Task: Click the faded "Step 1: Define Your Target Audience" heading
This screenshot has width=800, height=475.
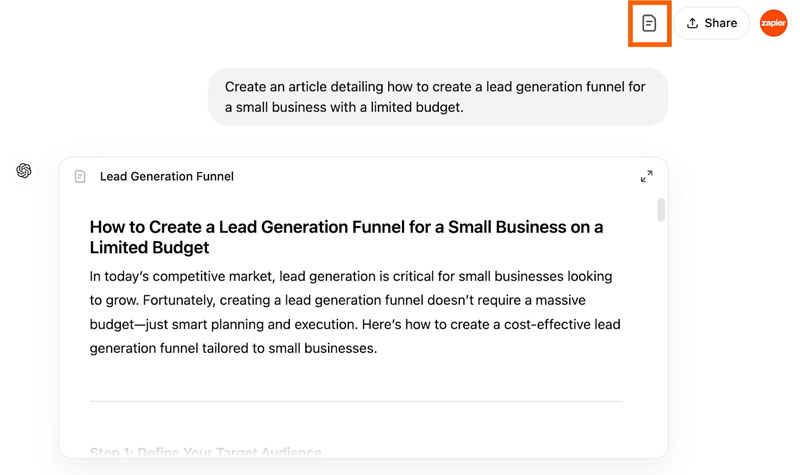Action: click(205, 453)
